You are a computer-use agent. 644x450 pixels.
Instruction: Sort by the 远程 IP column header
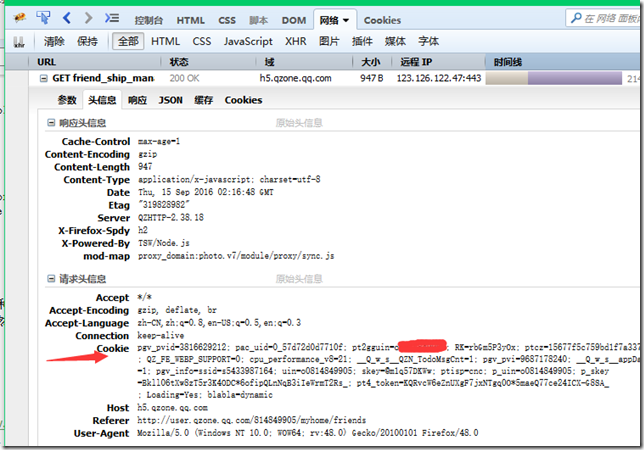click(437, 62)
